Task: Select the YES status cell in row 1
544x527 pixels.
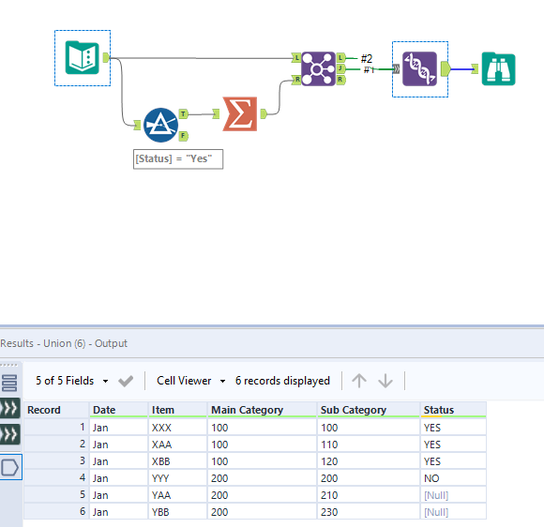Action: 453,427
